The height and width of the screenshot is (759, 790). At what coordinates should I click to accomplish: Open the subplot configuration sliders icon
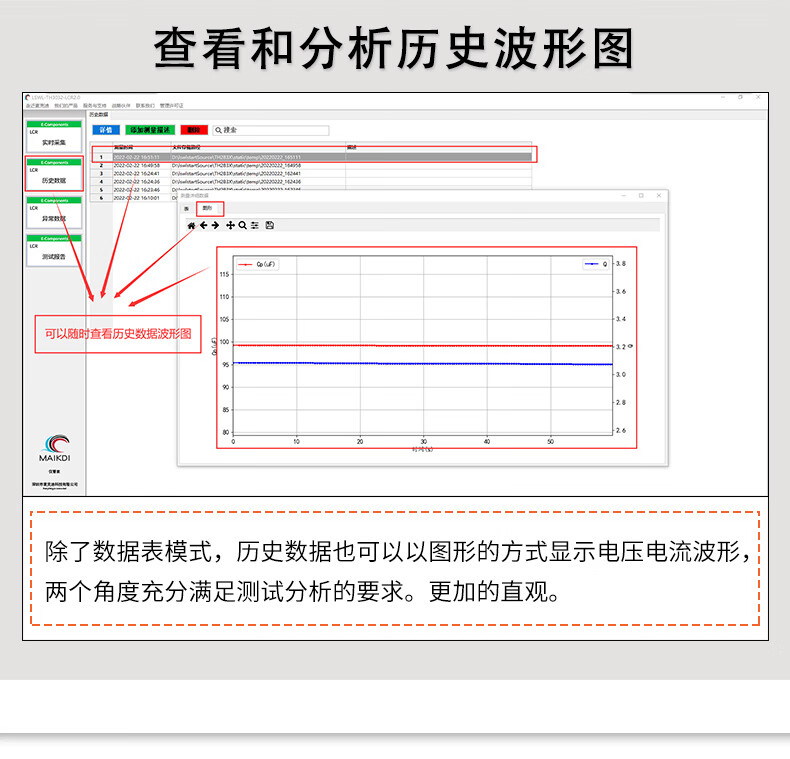click(255, 225)
